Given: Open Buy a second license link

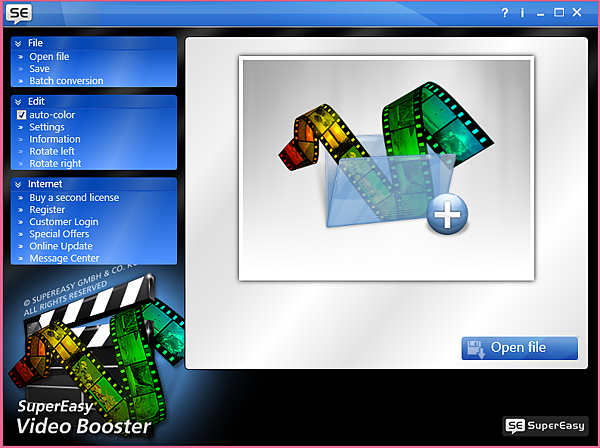Looking at the screenshot, I should (x=74, y=198).
